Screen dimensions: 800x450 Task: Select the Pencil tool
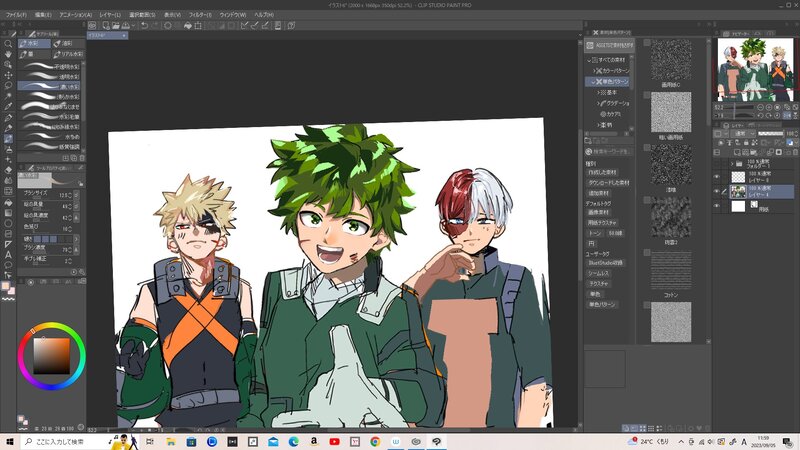[8, 128]
